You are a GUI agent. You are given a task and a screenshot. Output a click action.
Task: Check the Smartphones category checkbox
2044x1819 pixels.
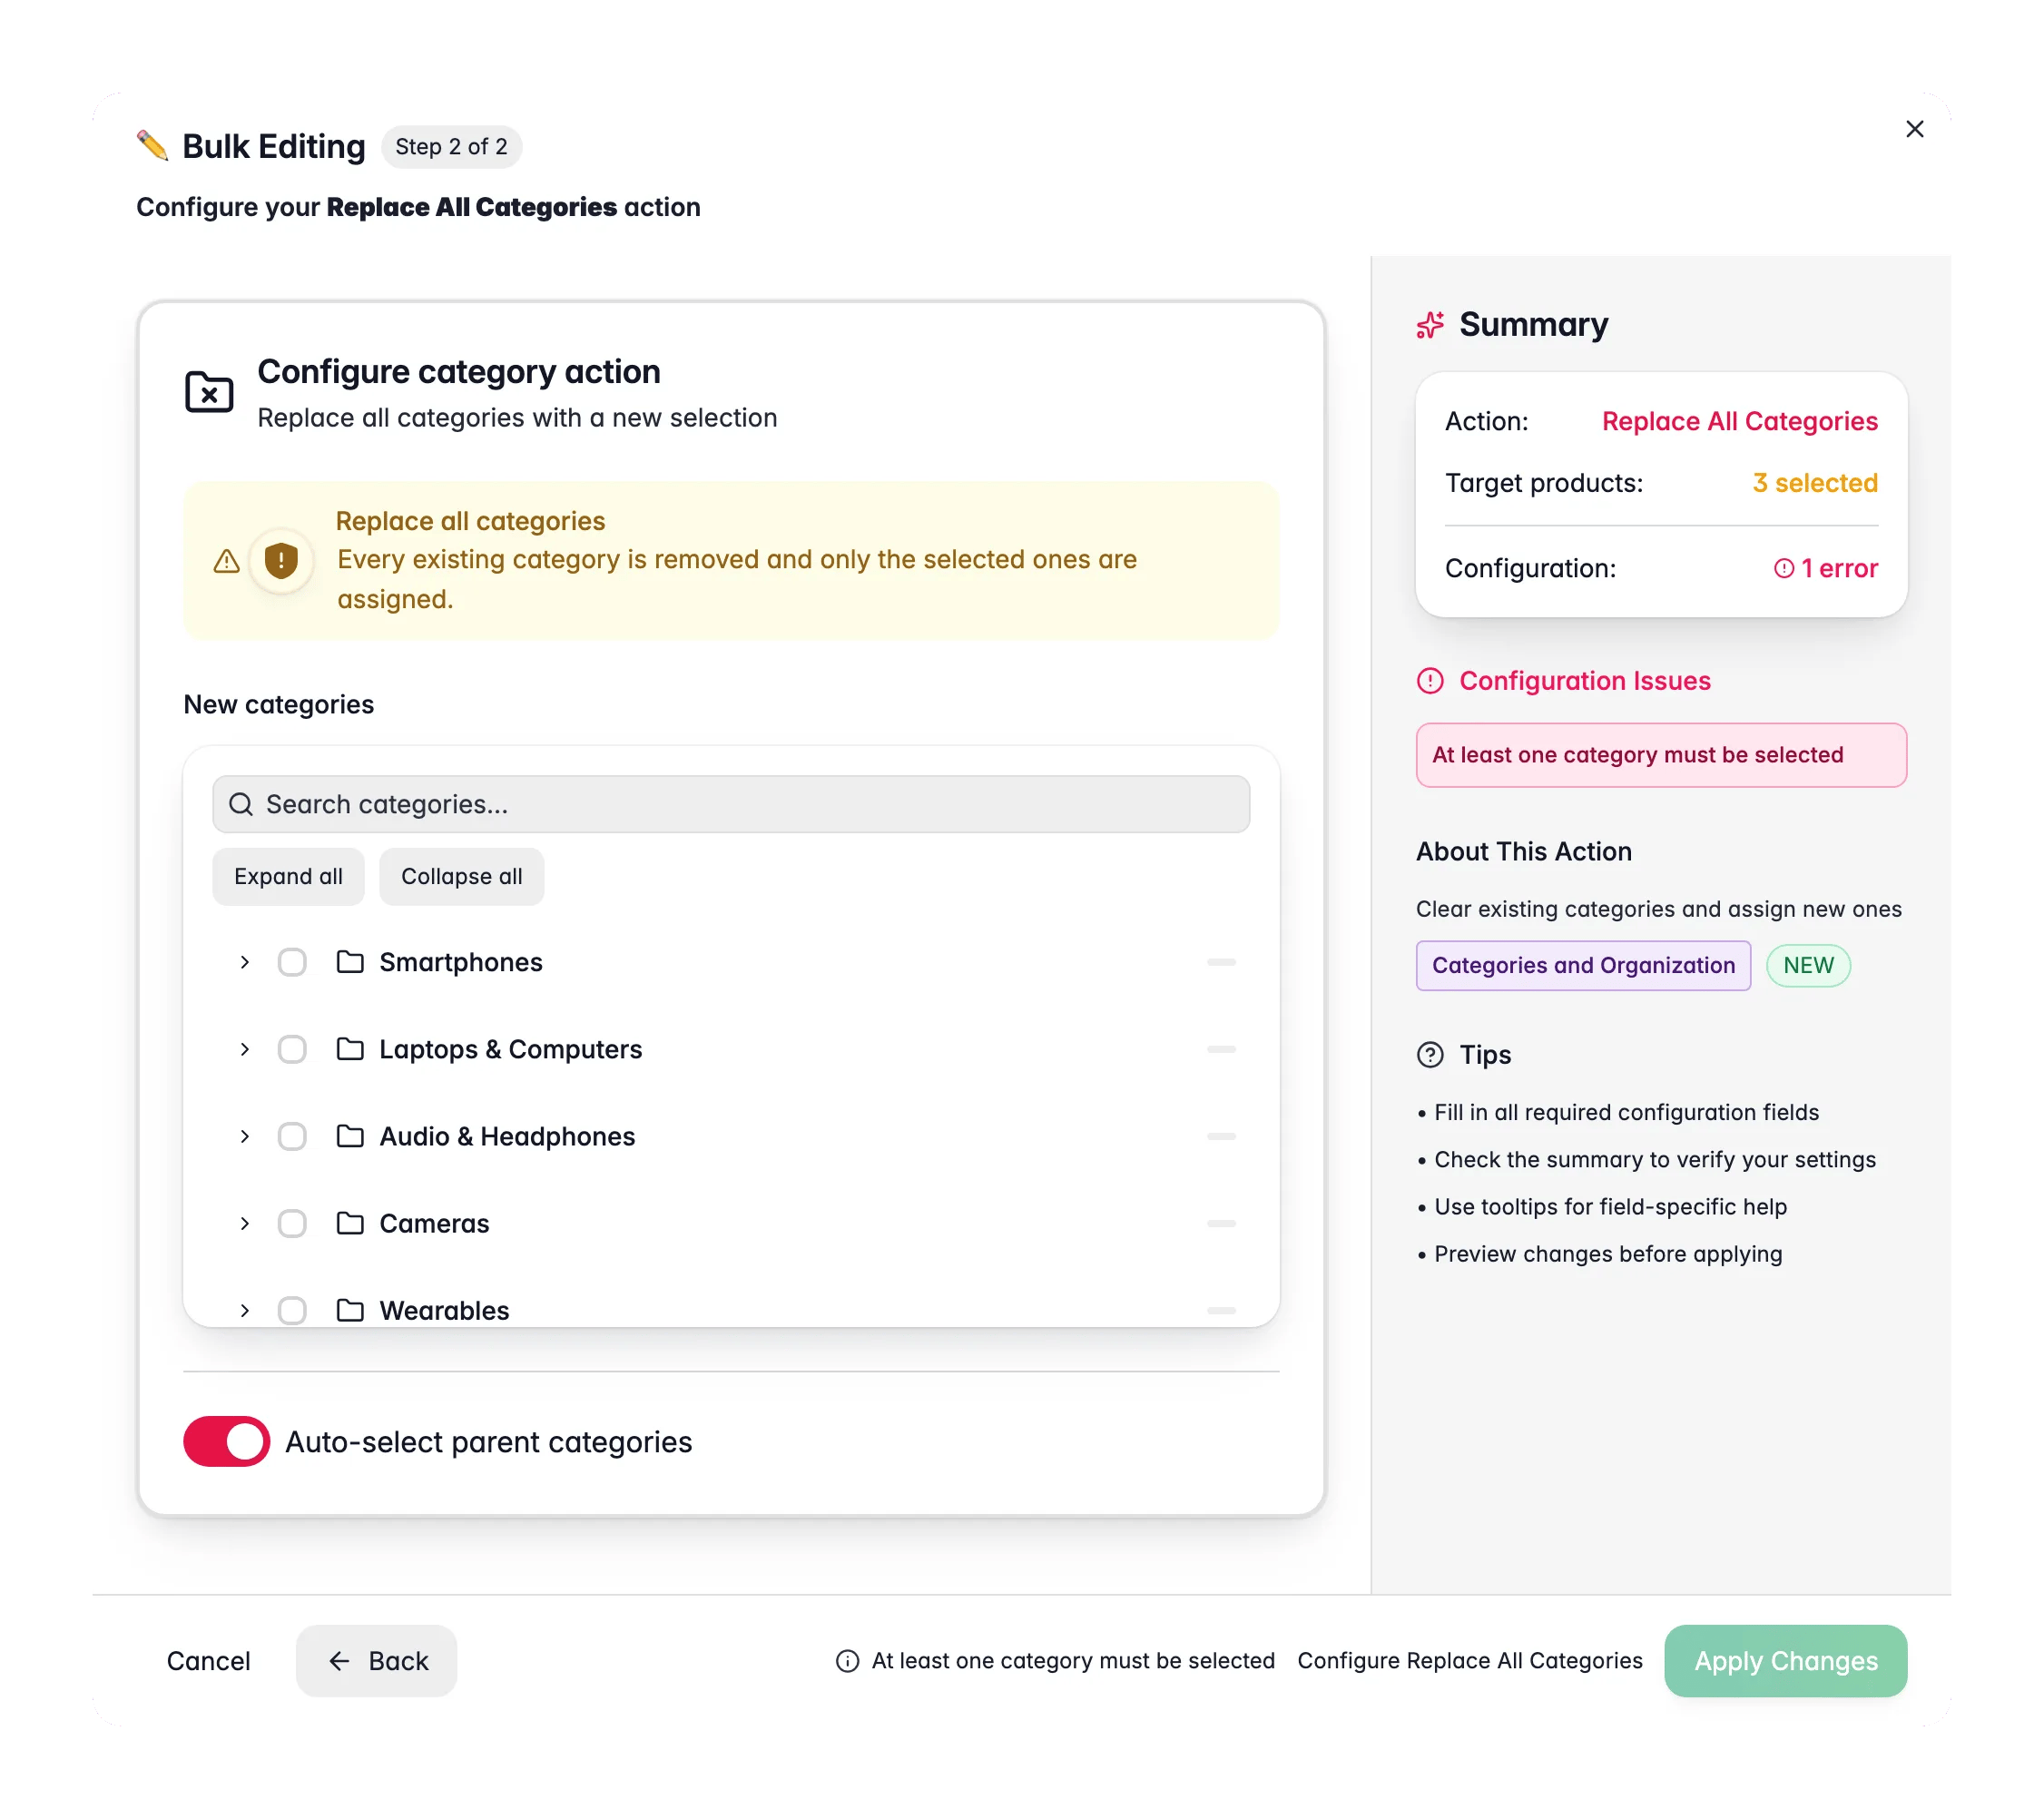tap(292, 962)
